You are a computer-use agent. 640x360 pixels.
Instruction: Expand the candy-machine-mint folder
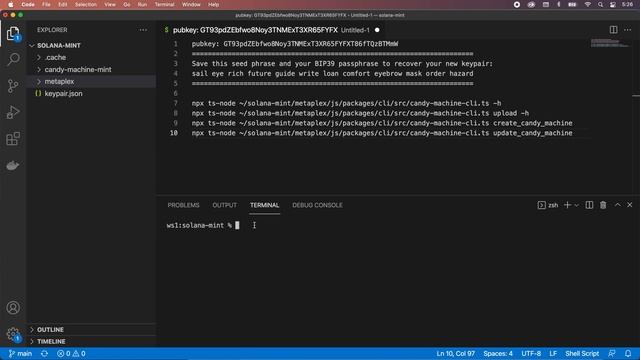(x=78, y=69)
